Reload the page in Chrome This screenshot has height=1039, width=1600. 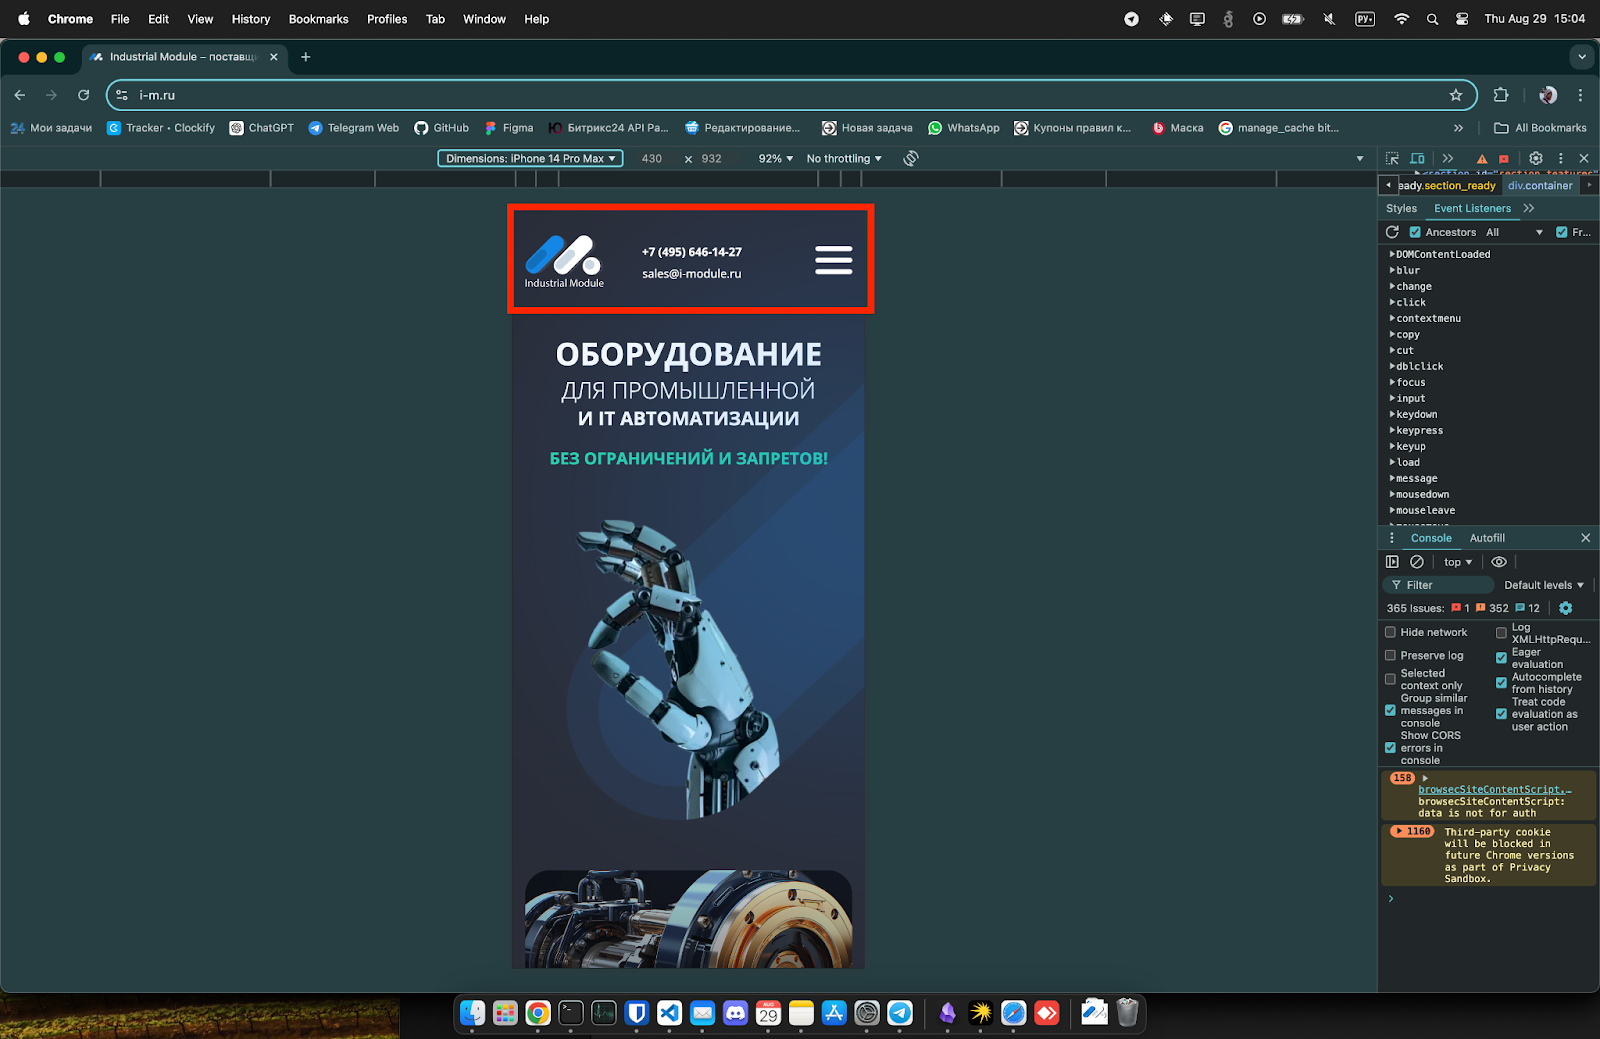[x=84, y=95]
